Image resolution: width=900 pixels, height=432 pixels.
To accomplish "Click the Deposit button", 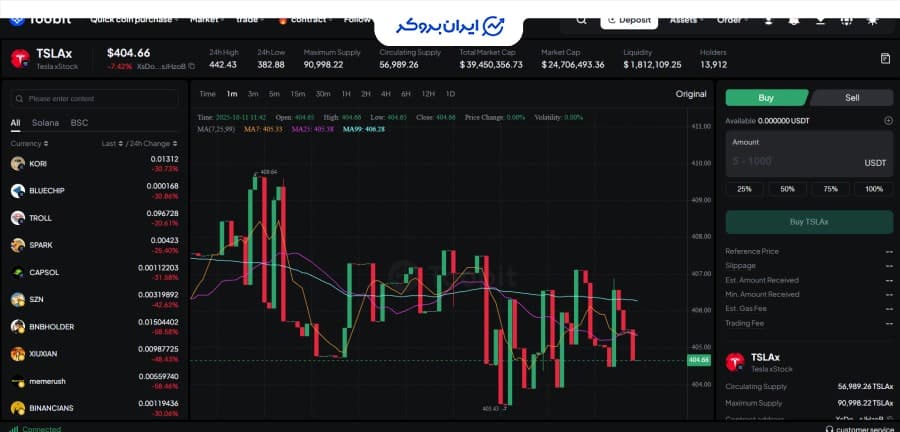I will [629, 19].
